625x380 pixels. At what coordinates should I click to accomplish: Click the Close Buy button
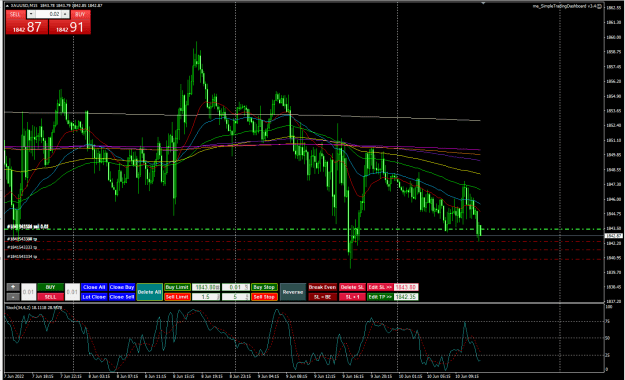(122, 287)
